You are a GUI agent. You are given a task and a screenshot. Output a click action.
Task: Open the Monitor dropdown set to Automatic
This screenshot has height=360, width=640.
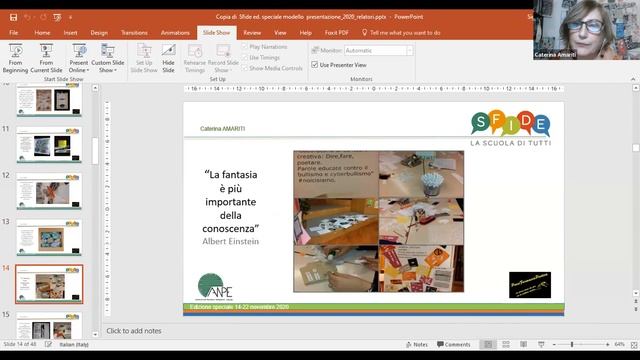coord(379,51)
